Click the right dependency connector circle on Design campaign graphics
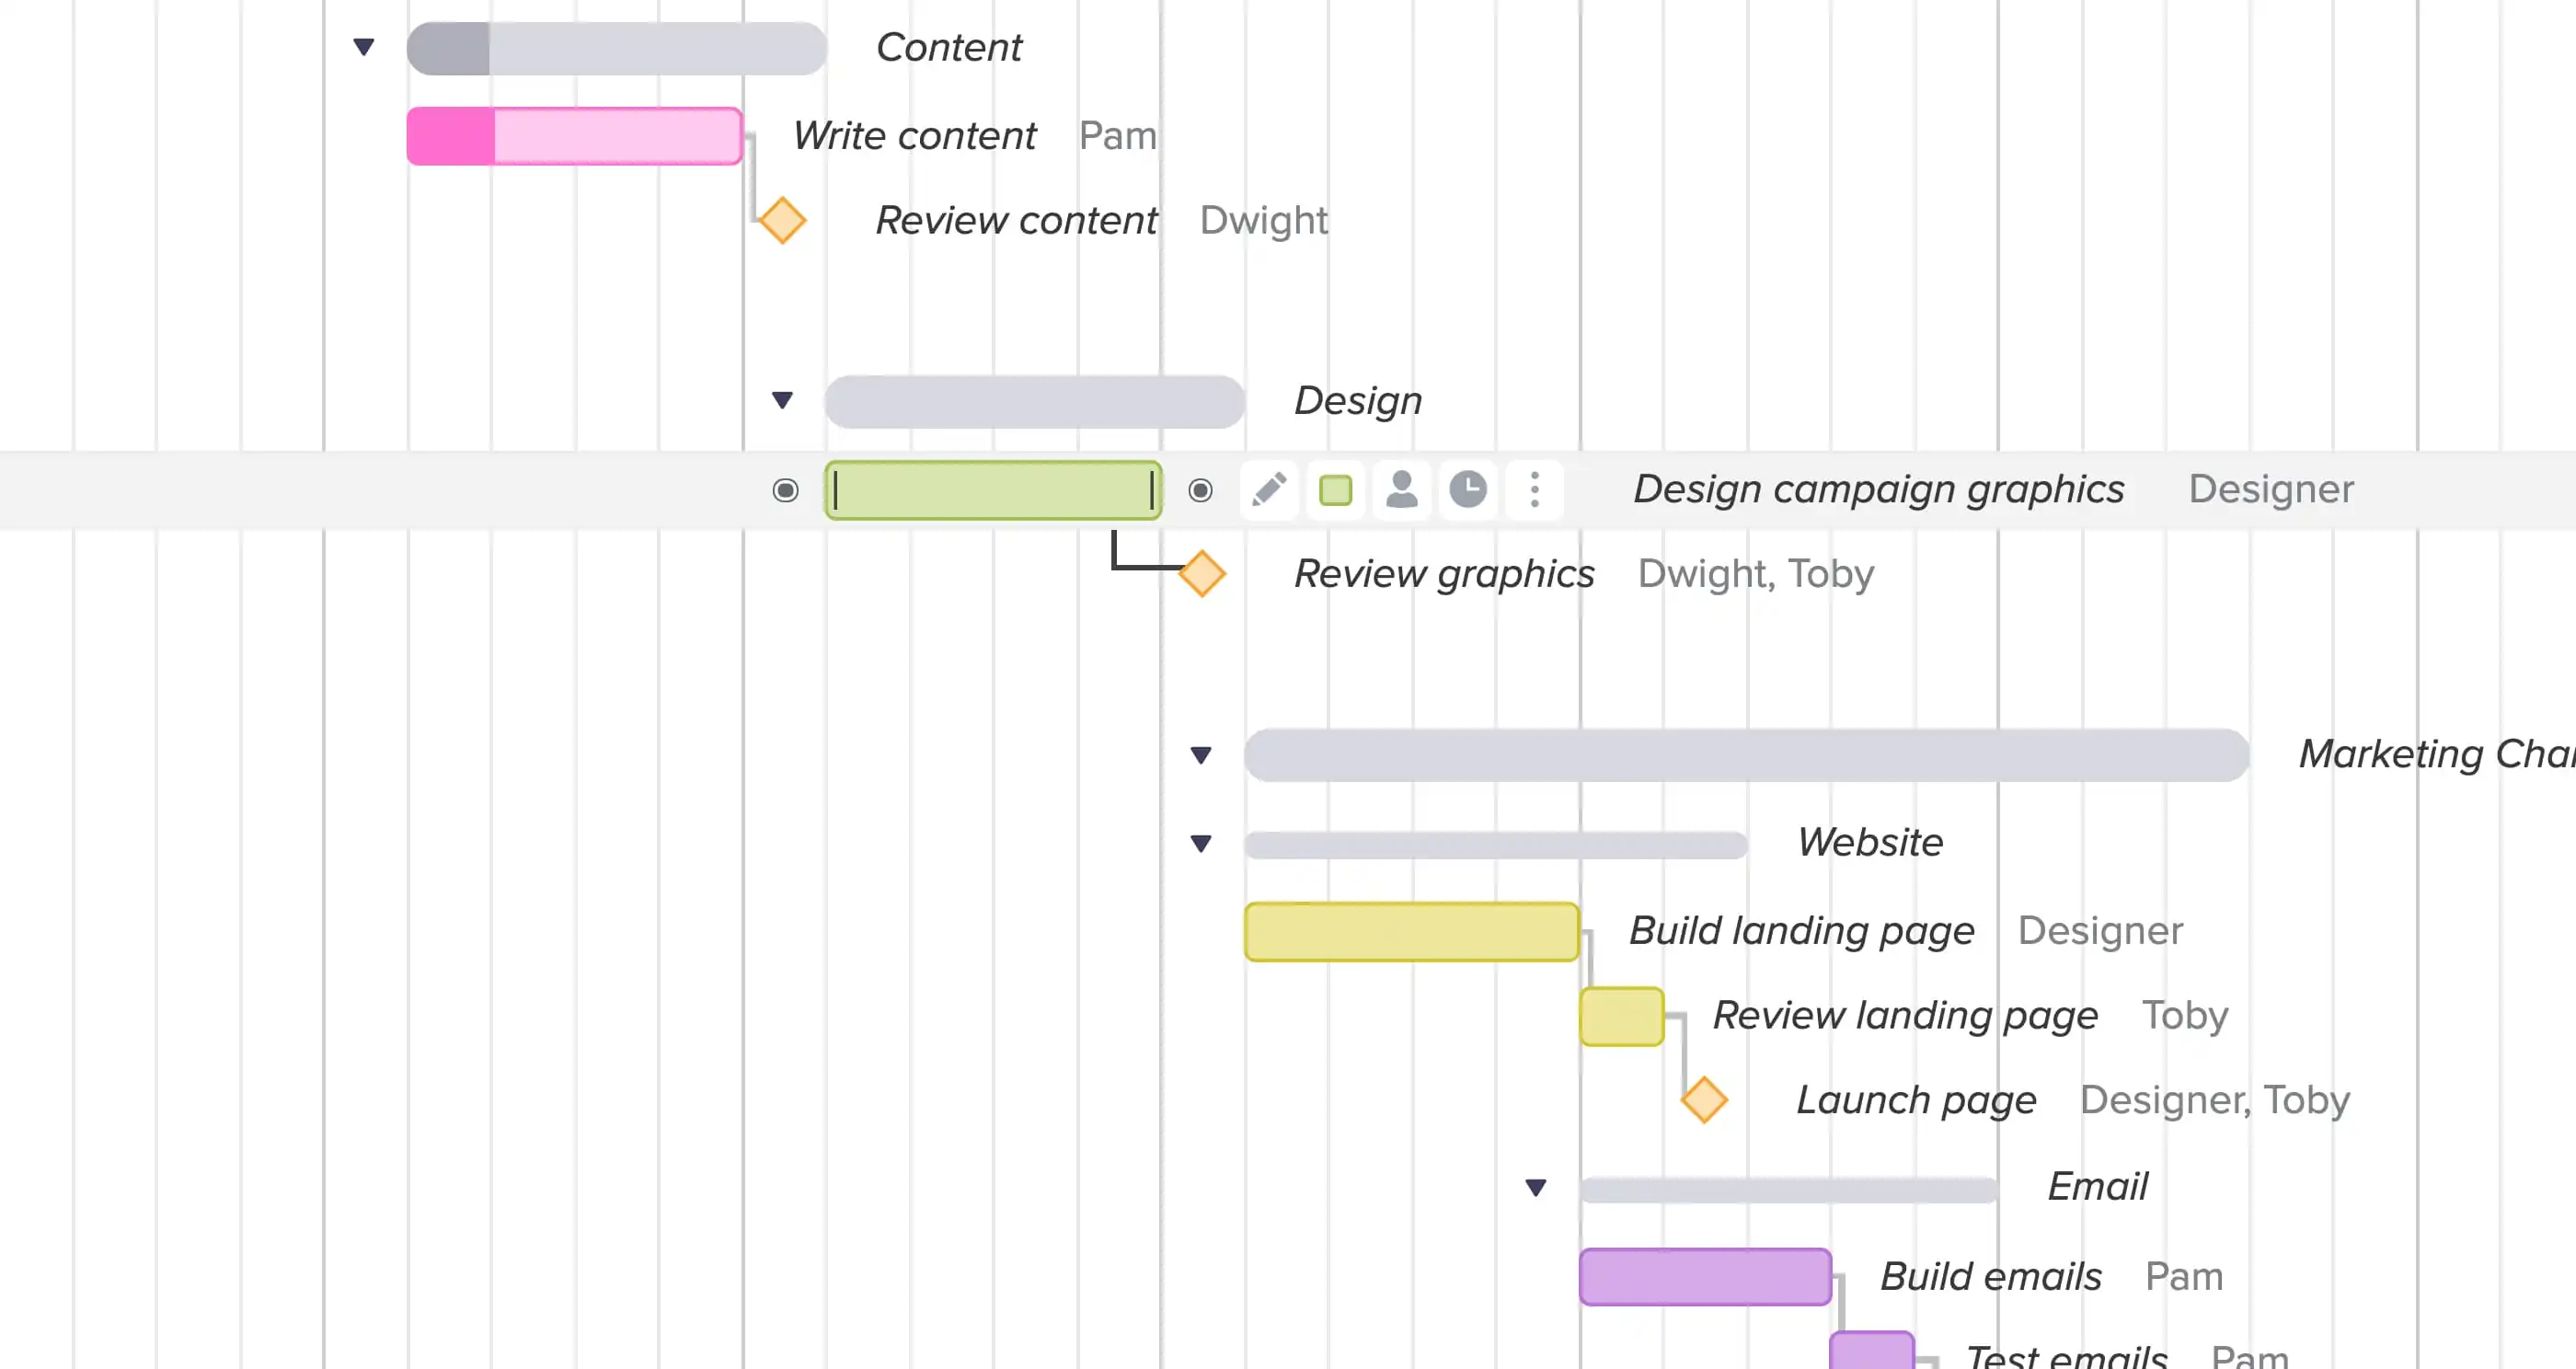Viewport: 2576px width, 1369px height. click(1200, 491)
